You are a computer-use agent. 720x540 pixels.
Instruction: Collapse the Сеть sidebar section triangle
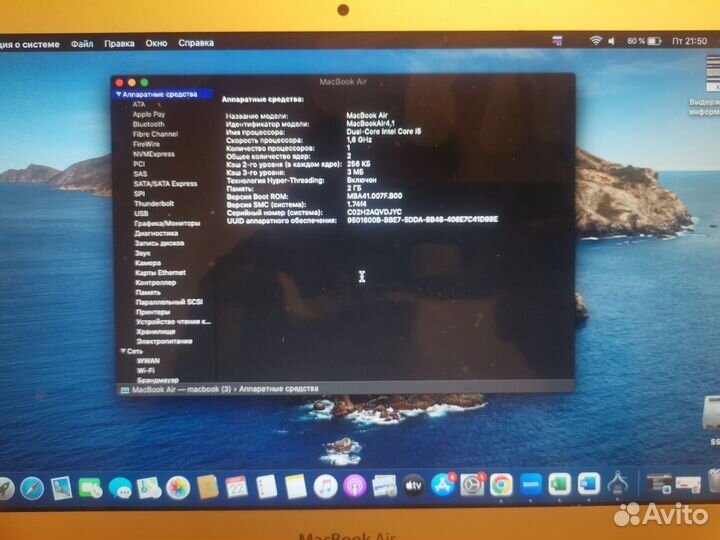(x=123, y=351)
